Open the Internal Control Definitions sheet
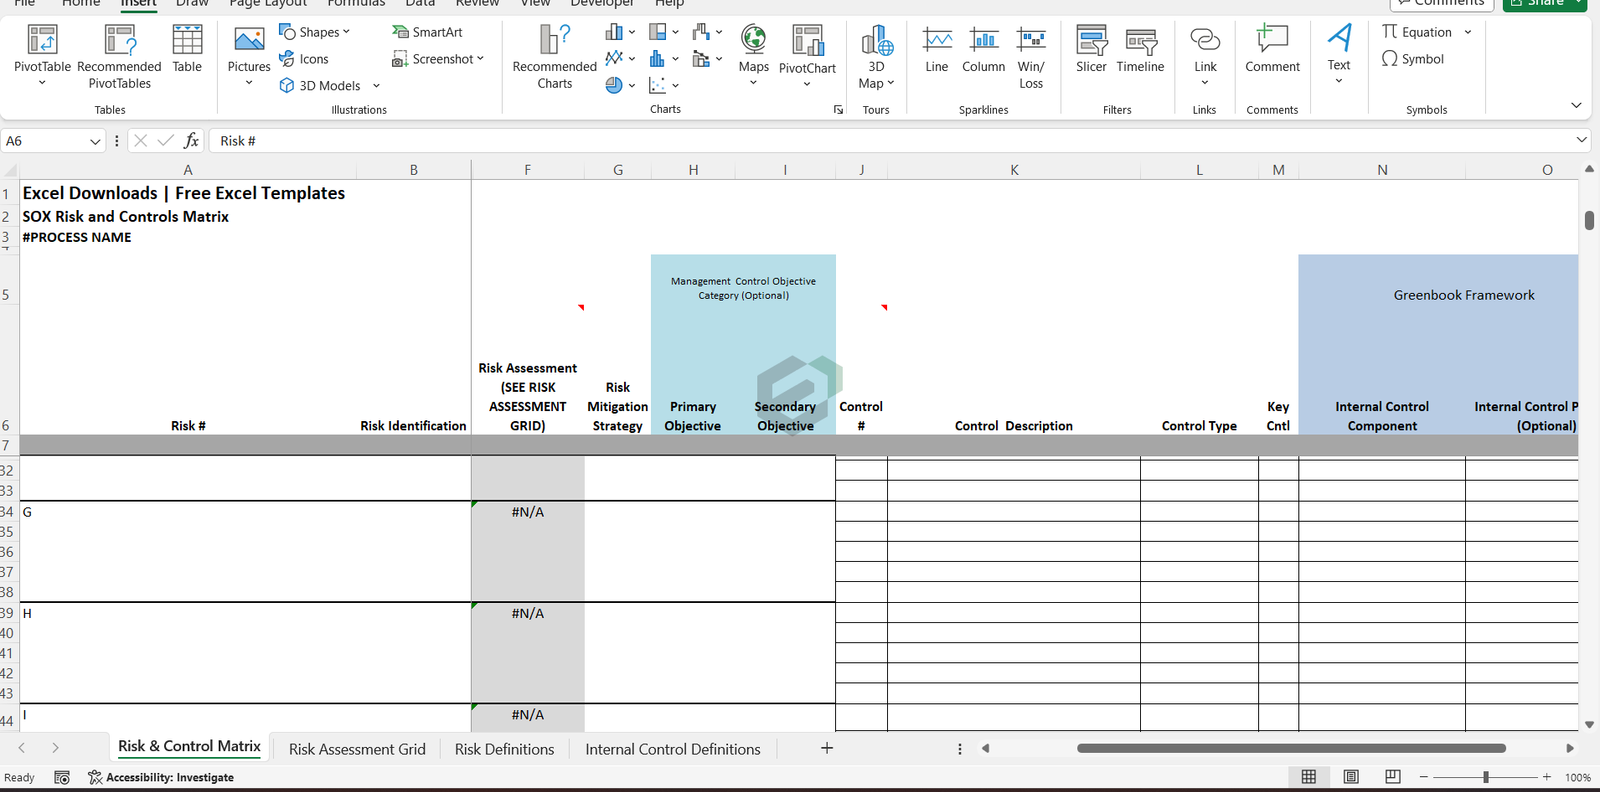This screenshot has height=792, width=1600. coord(672,749)
